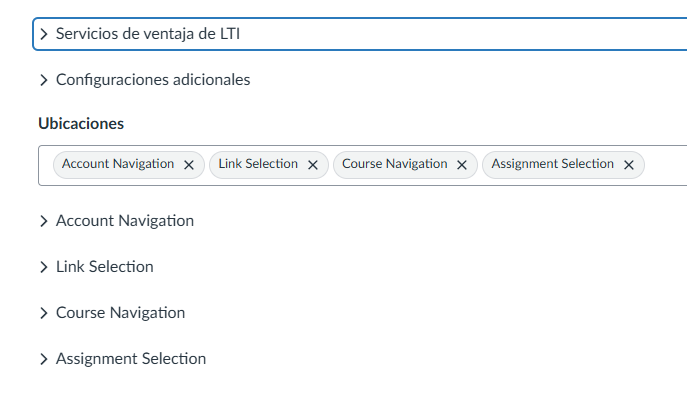The image size is (687, 411).
Task: Select the Link Selection section title below tags
Action: point(105,267)
